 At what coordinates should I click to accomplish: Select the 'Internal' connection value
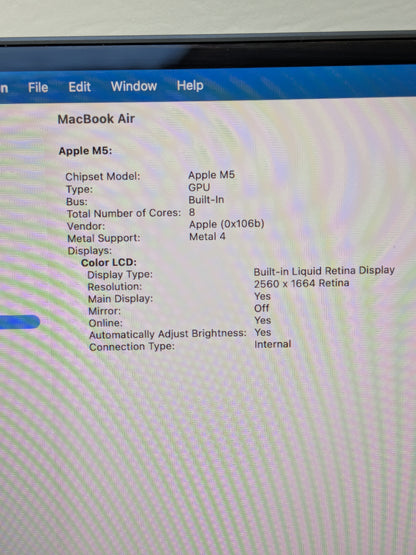click(273, 344)
